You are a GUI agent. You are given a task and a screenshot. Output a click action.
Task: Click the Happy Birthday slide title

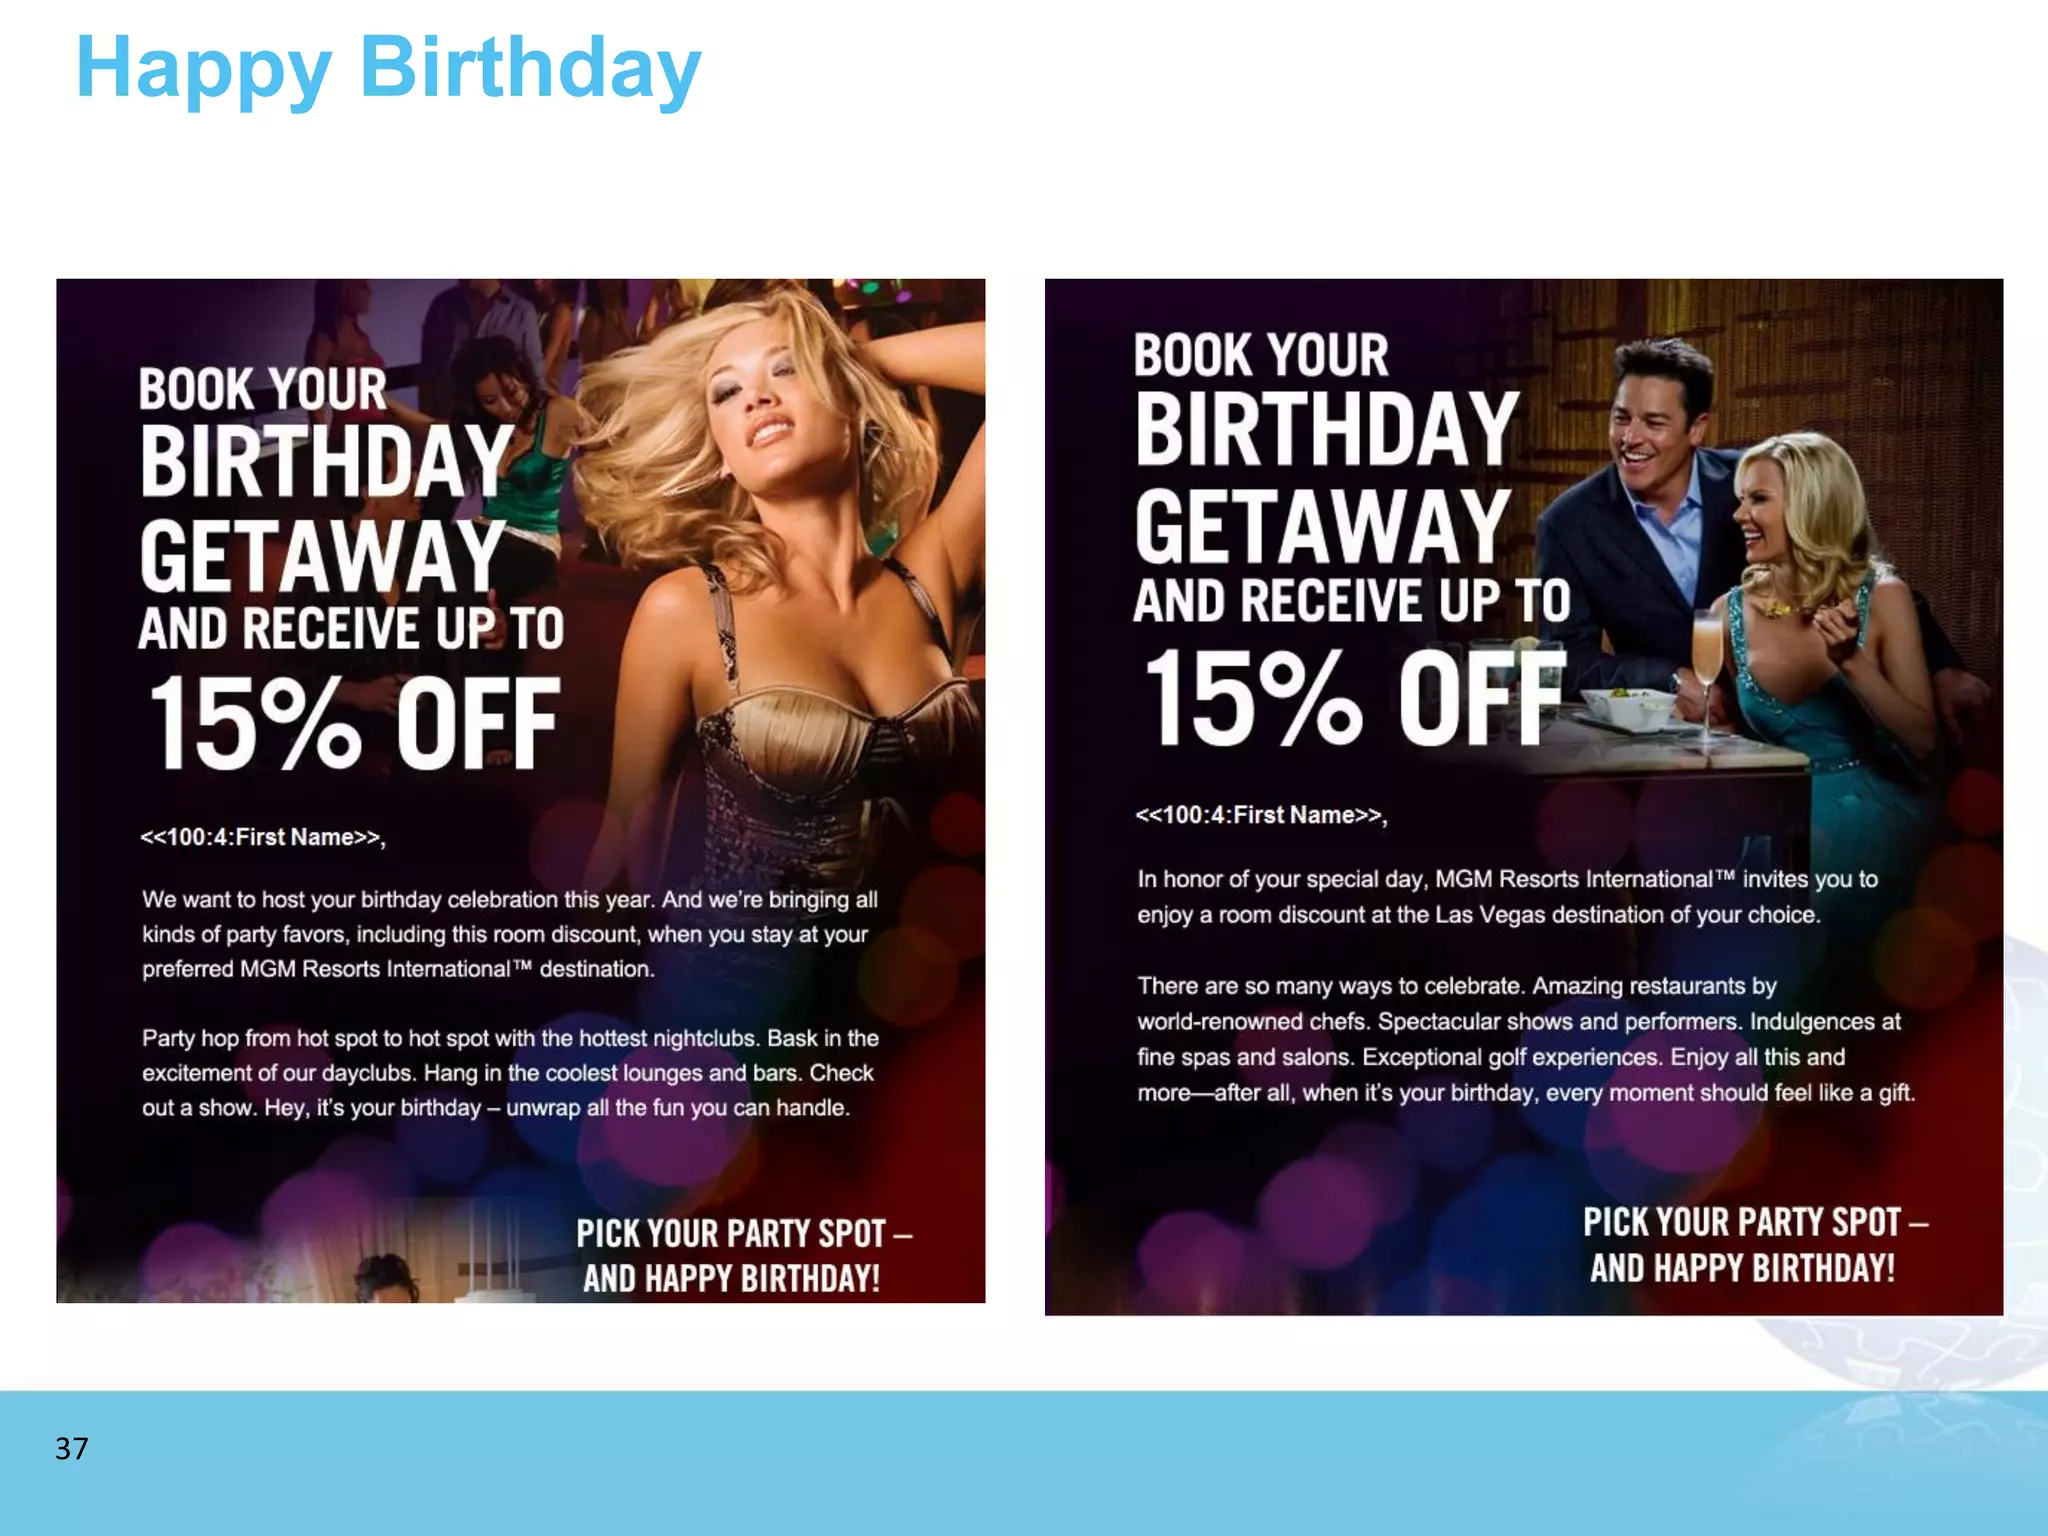point(388,68)
